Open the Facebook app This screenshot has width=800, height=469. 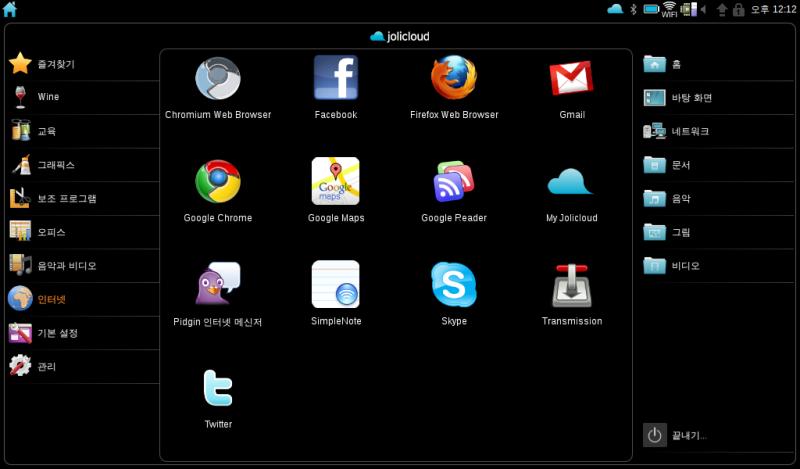click(336, 78)
